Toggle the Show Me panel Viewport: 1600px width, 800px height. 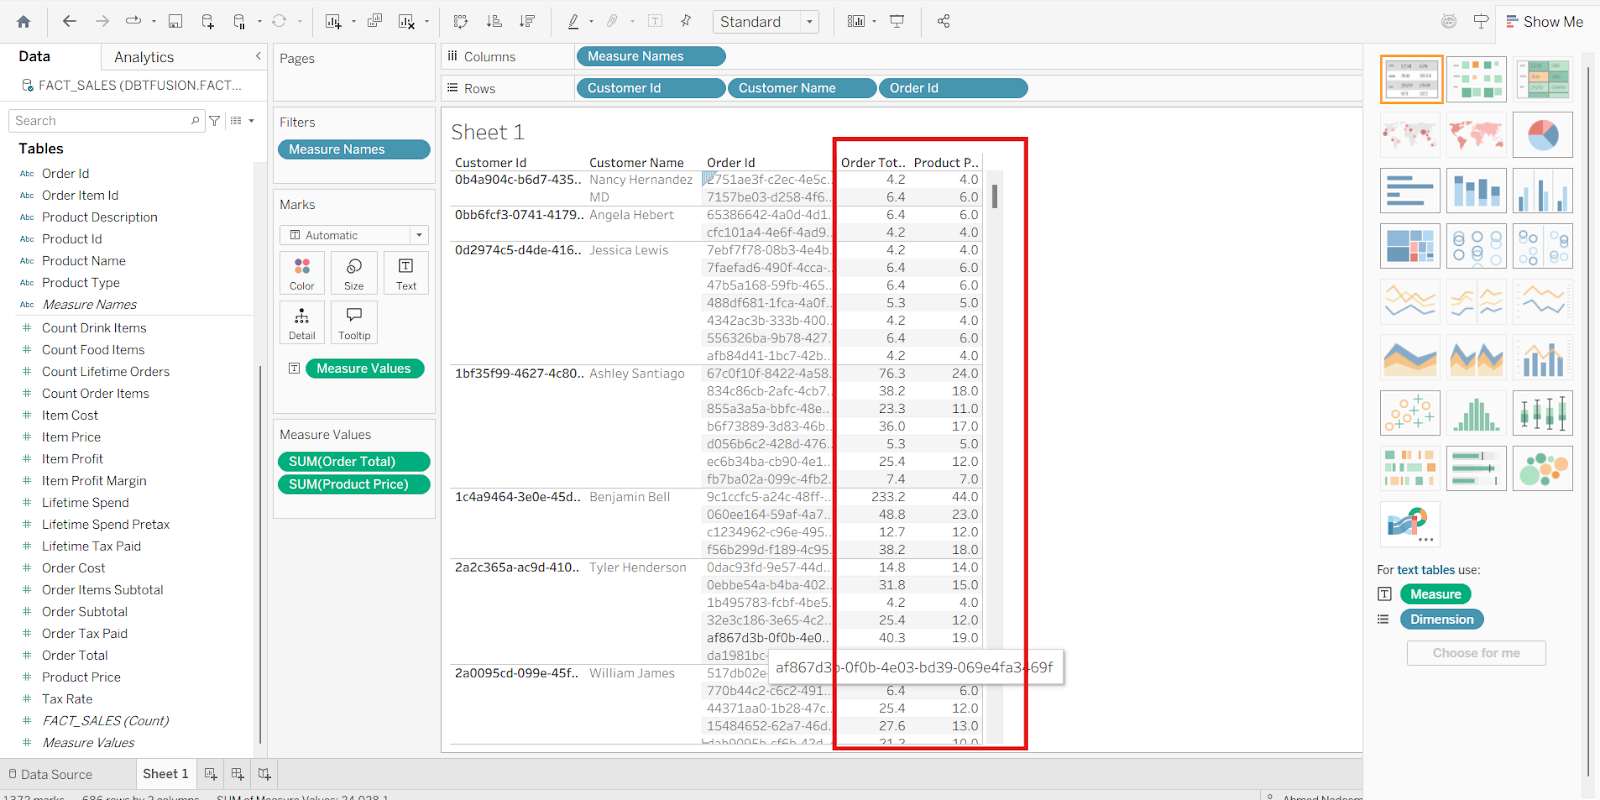click(x=1544, y=21)
